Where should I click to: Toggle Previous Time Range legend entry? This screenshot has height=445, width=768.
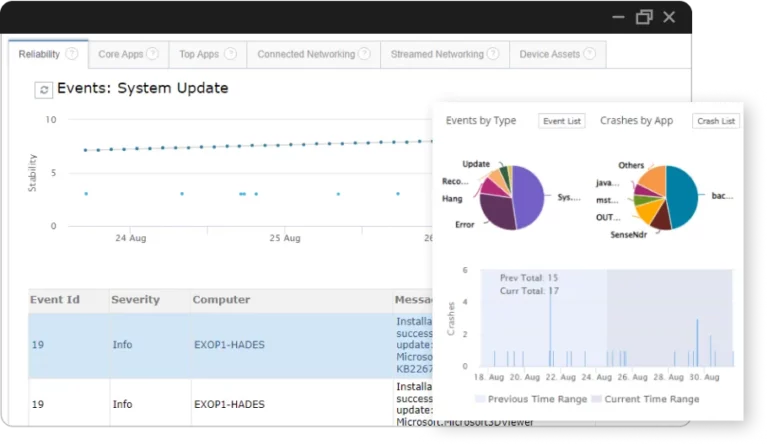531,399
